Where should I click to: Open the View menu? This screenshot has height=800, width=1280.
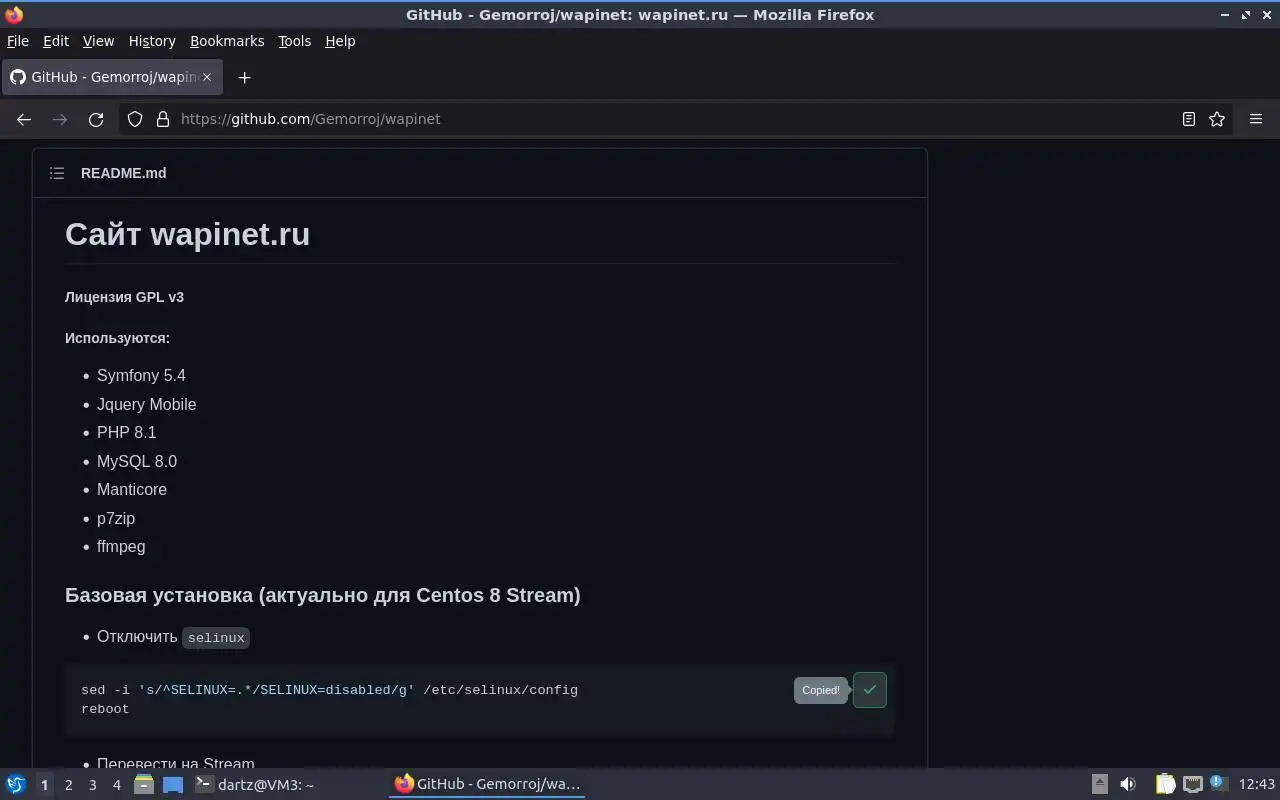[x=98, y=41]
